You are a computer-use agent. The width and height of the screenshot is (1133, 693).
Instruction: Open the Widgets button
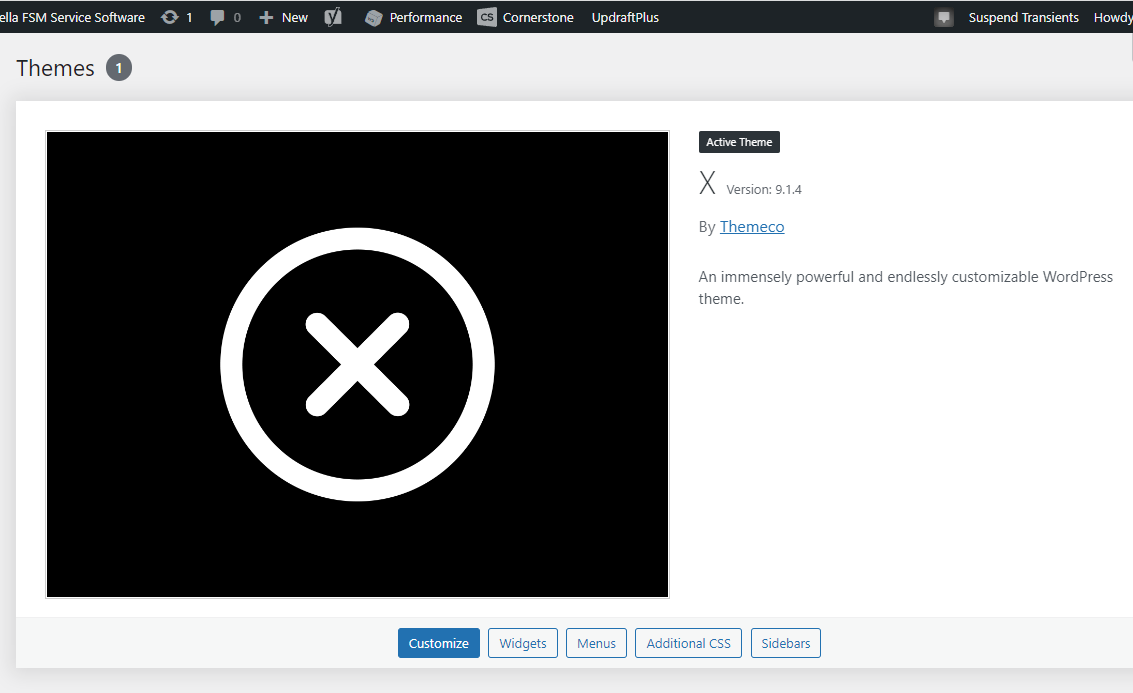522,643
